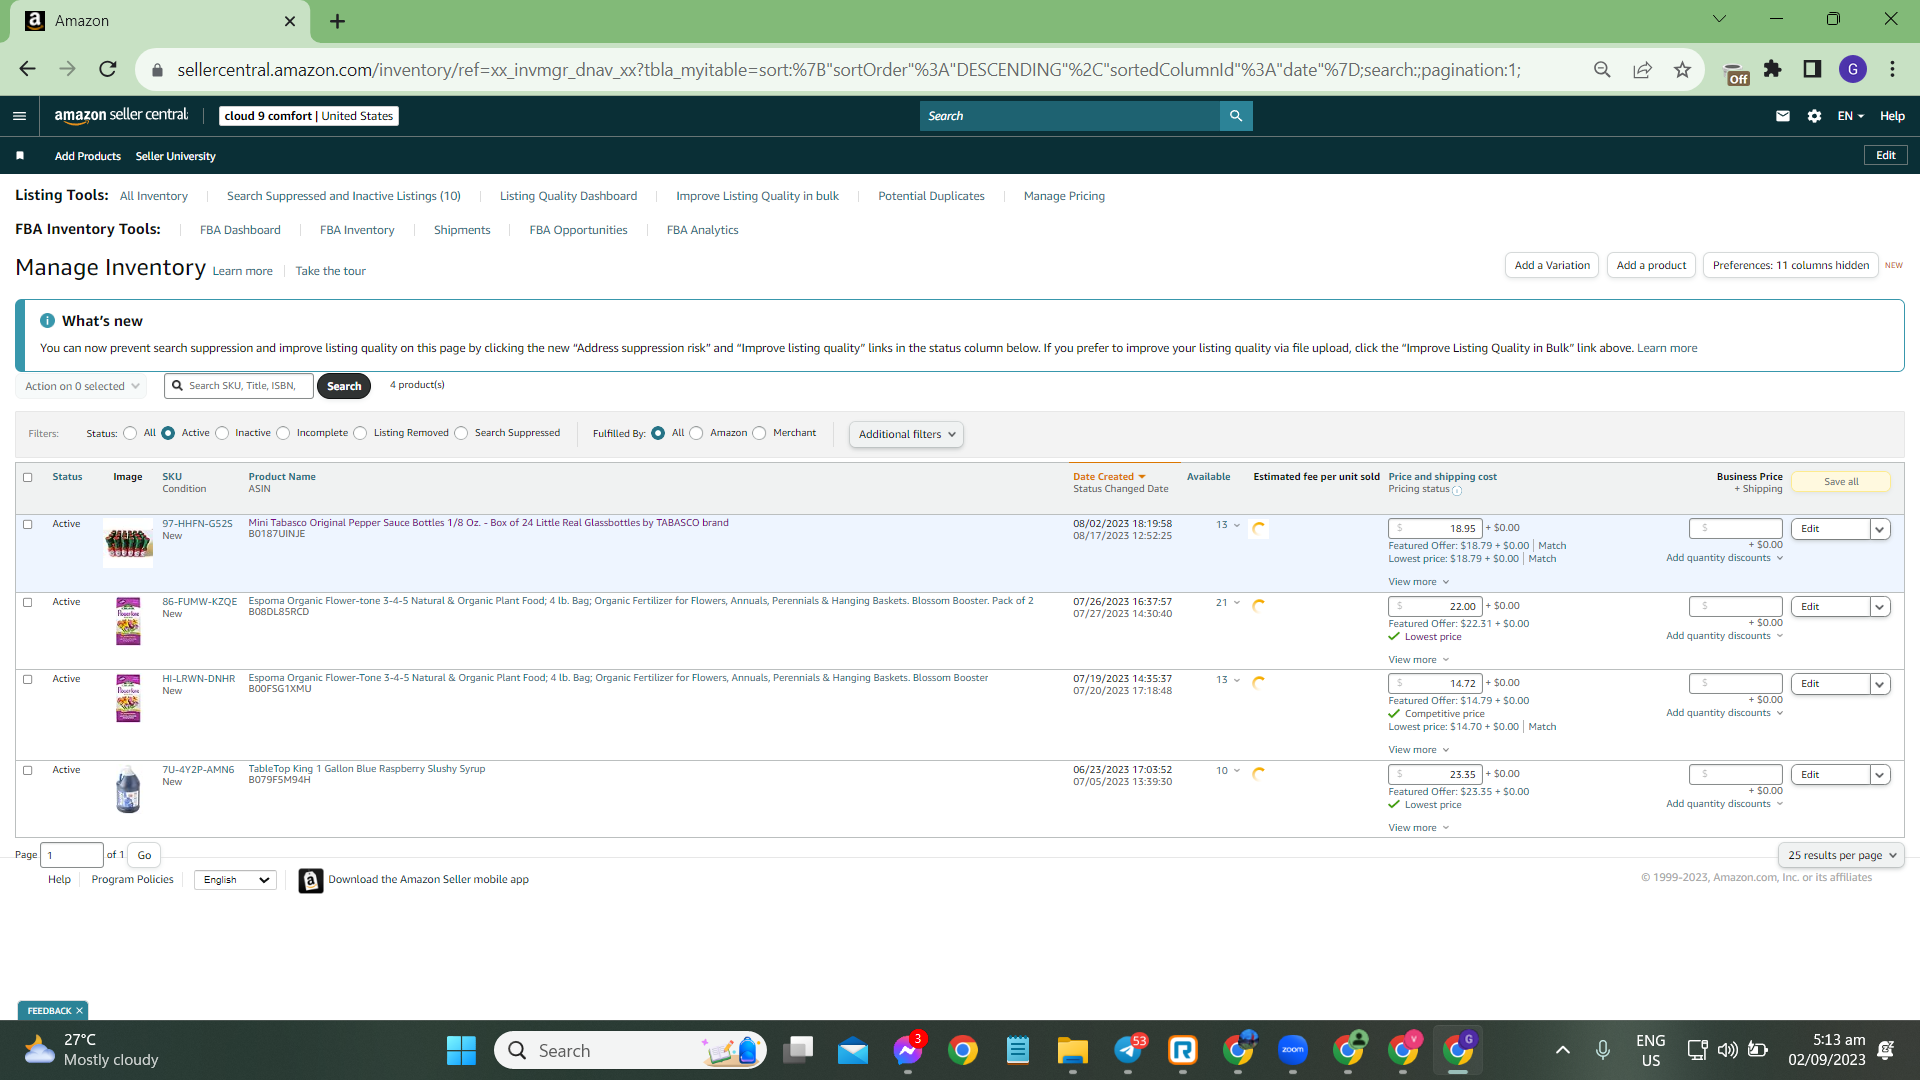Tick the select-all checkbox in table header
The height and width of the screenshot is (1080, 1920).
(x=28, y=478)
